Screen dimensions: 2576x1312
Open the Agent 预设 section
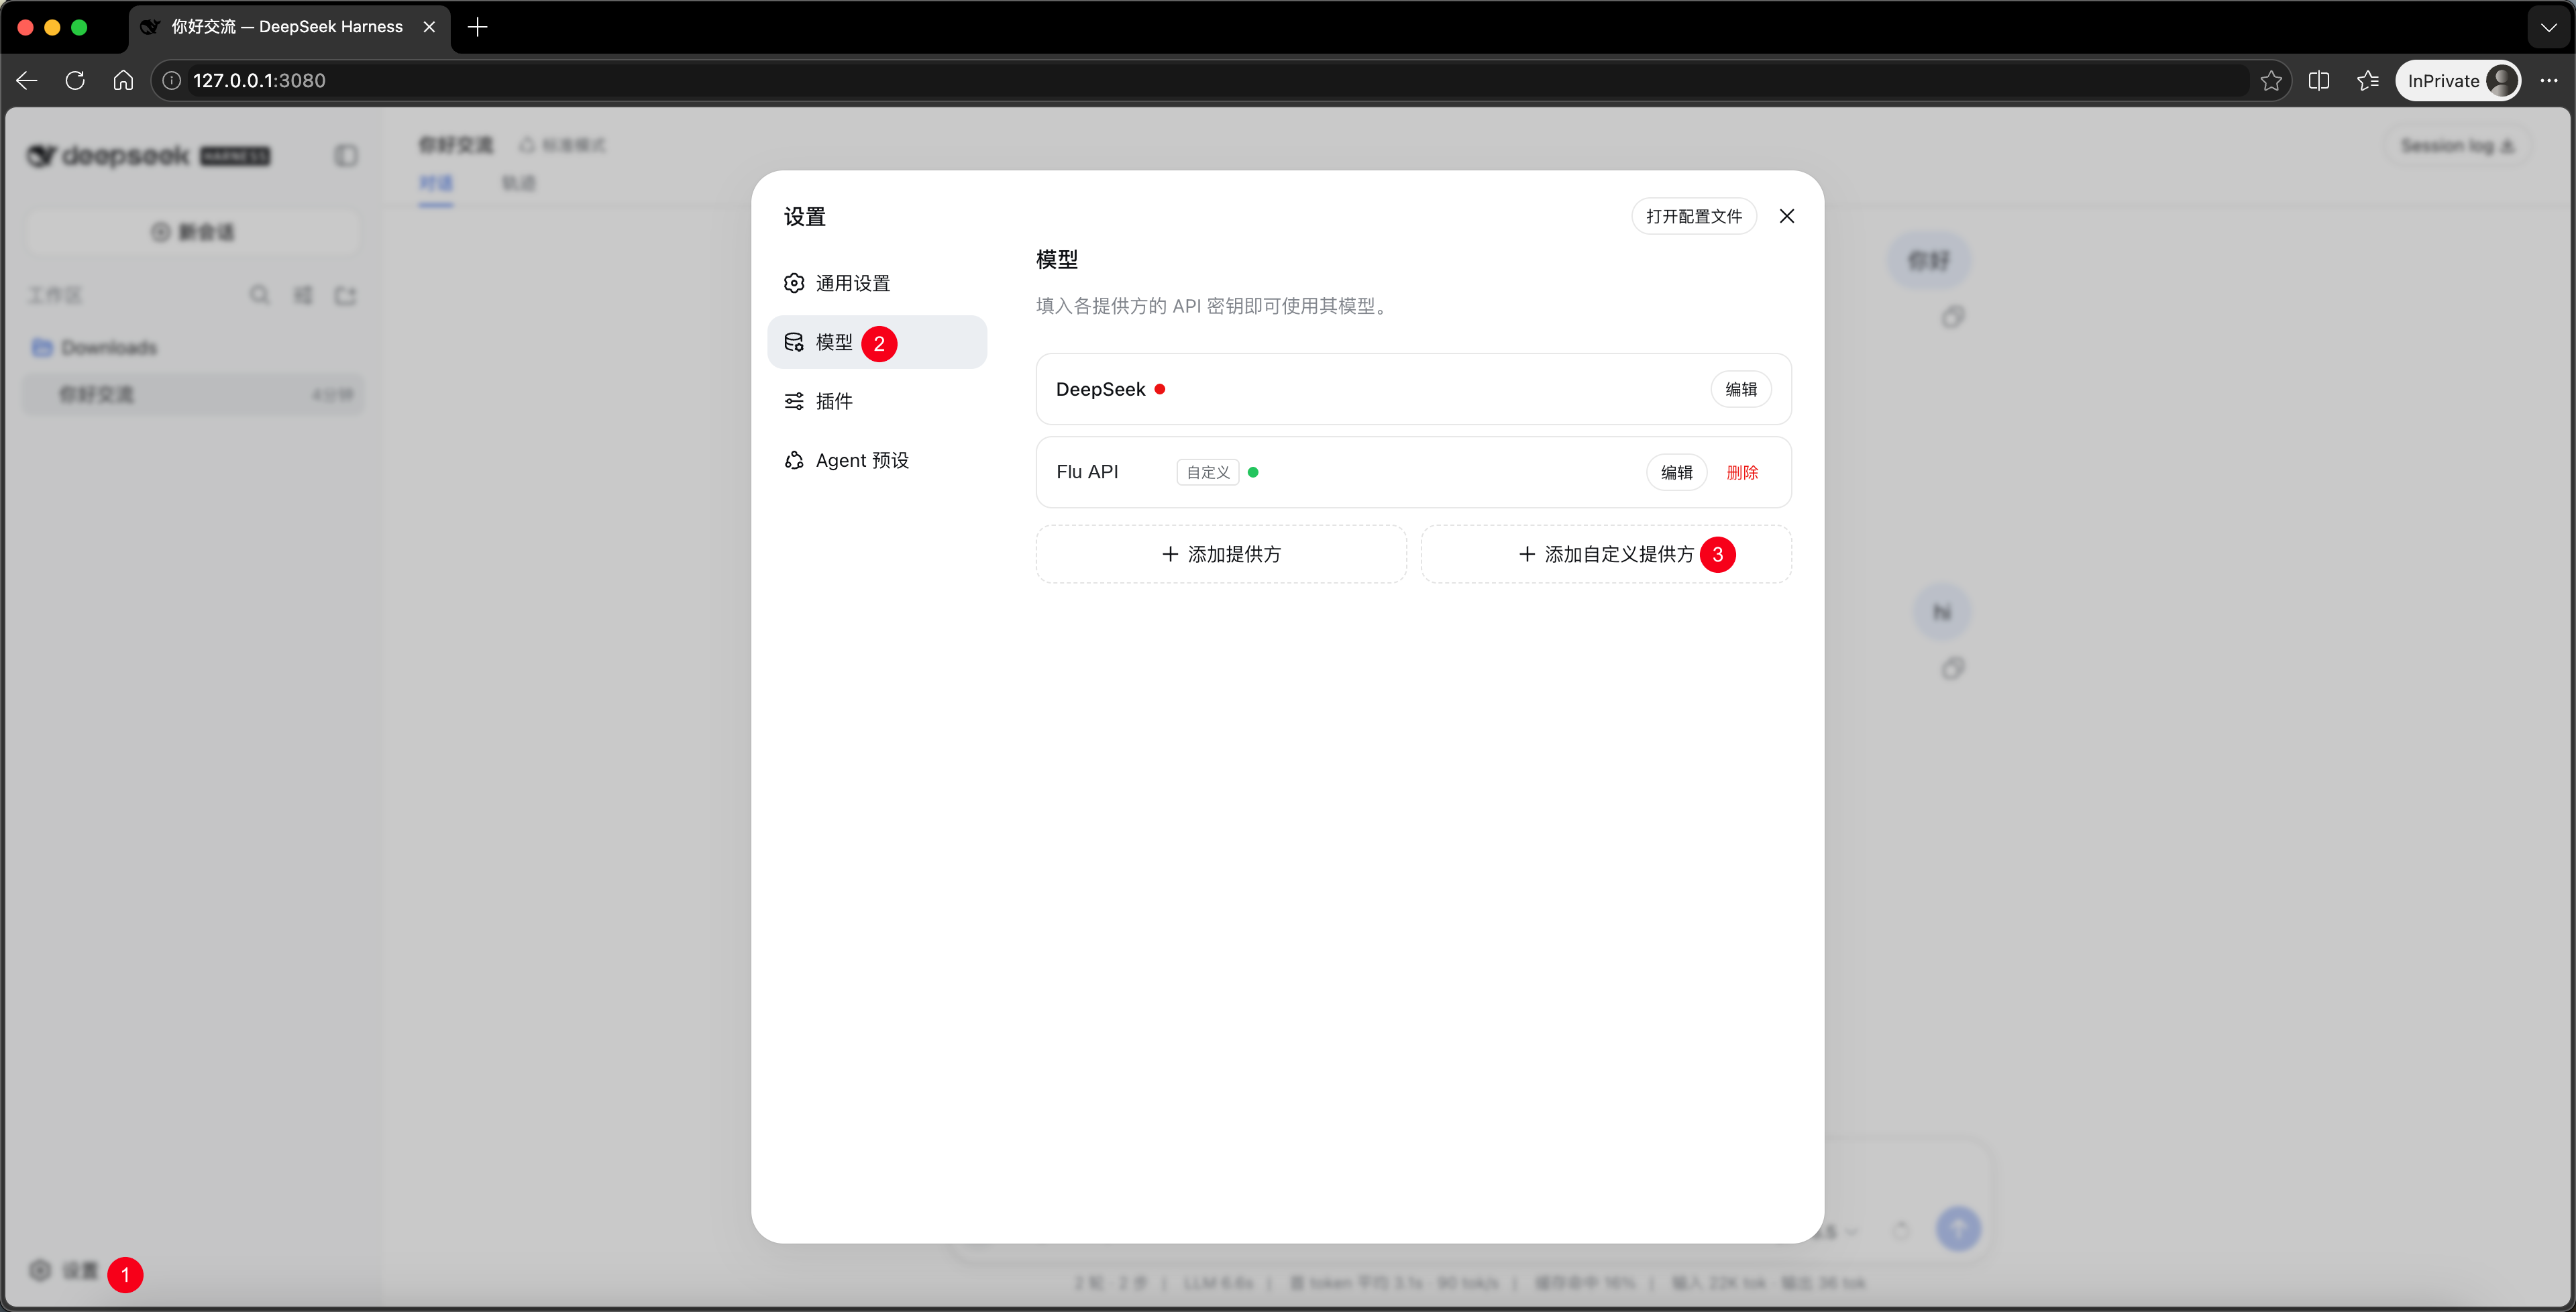(877, 460)
